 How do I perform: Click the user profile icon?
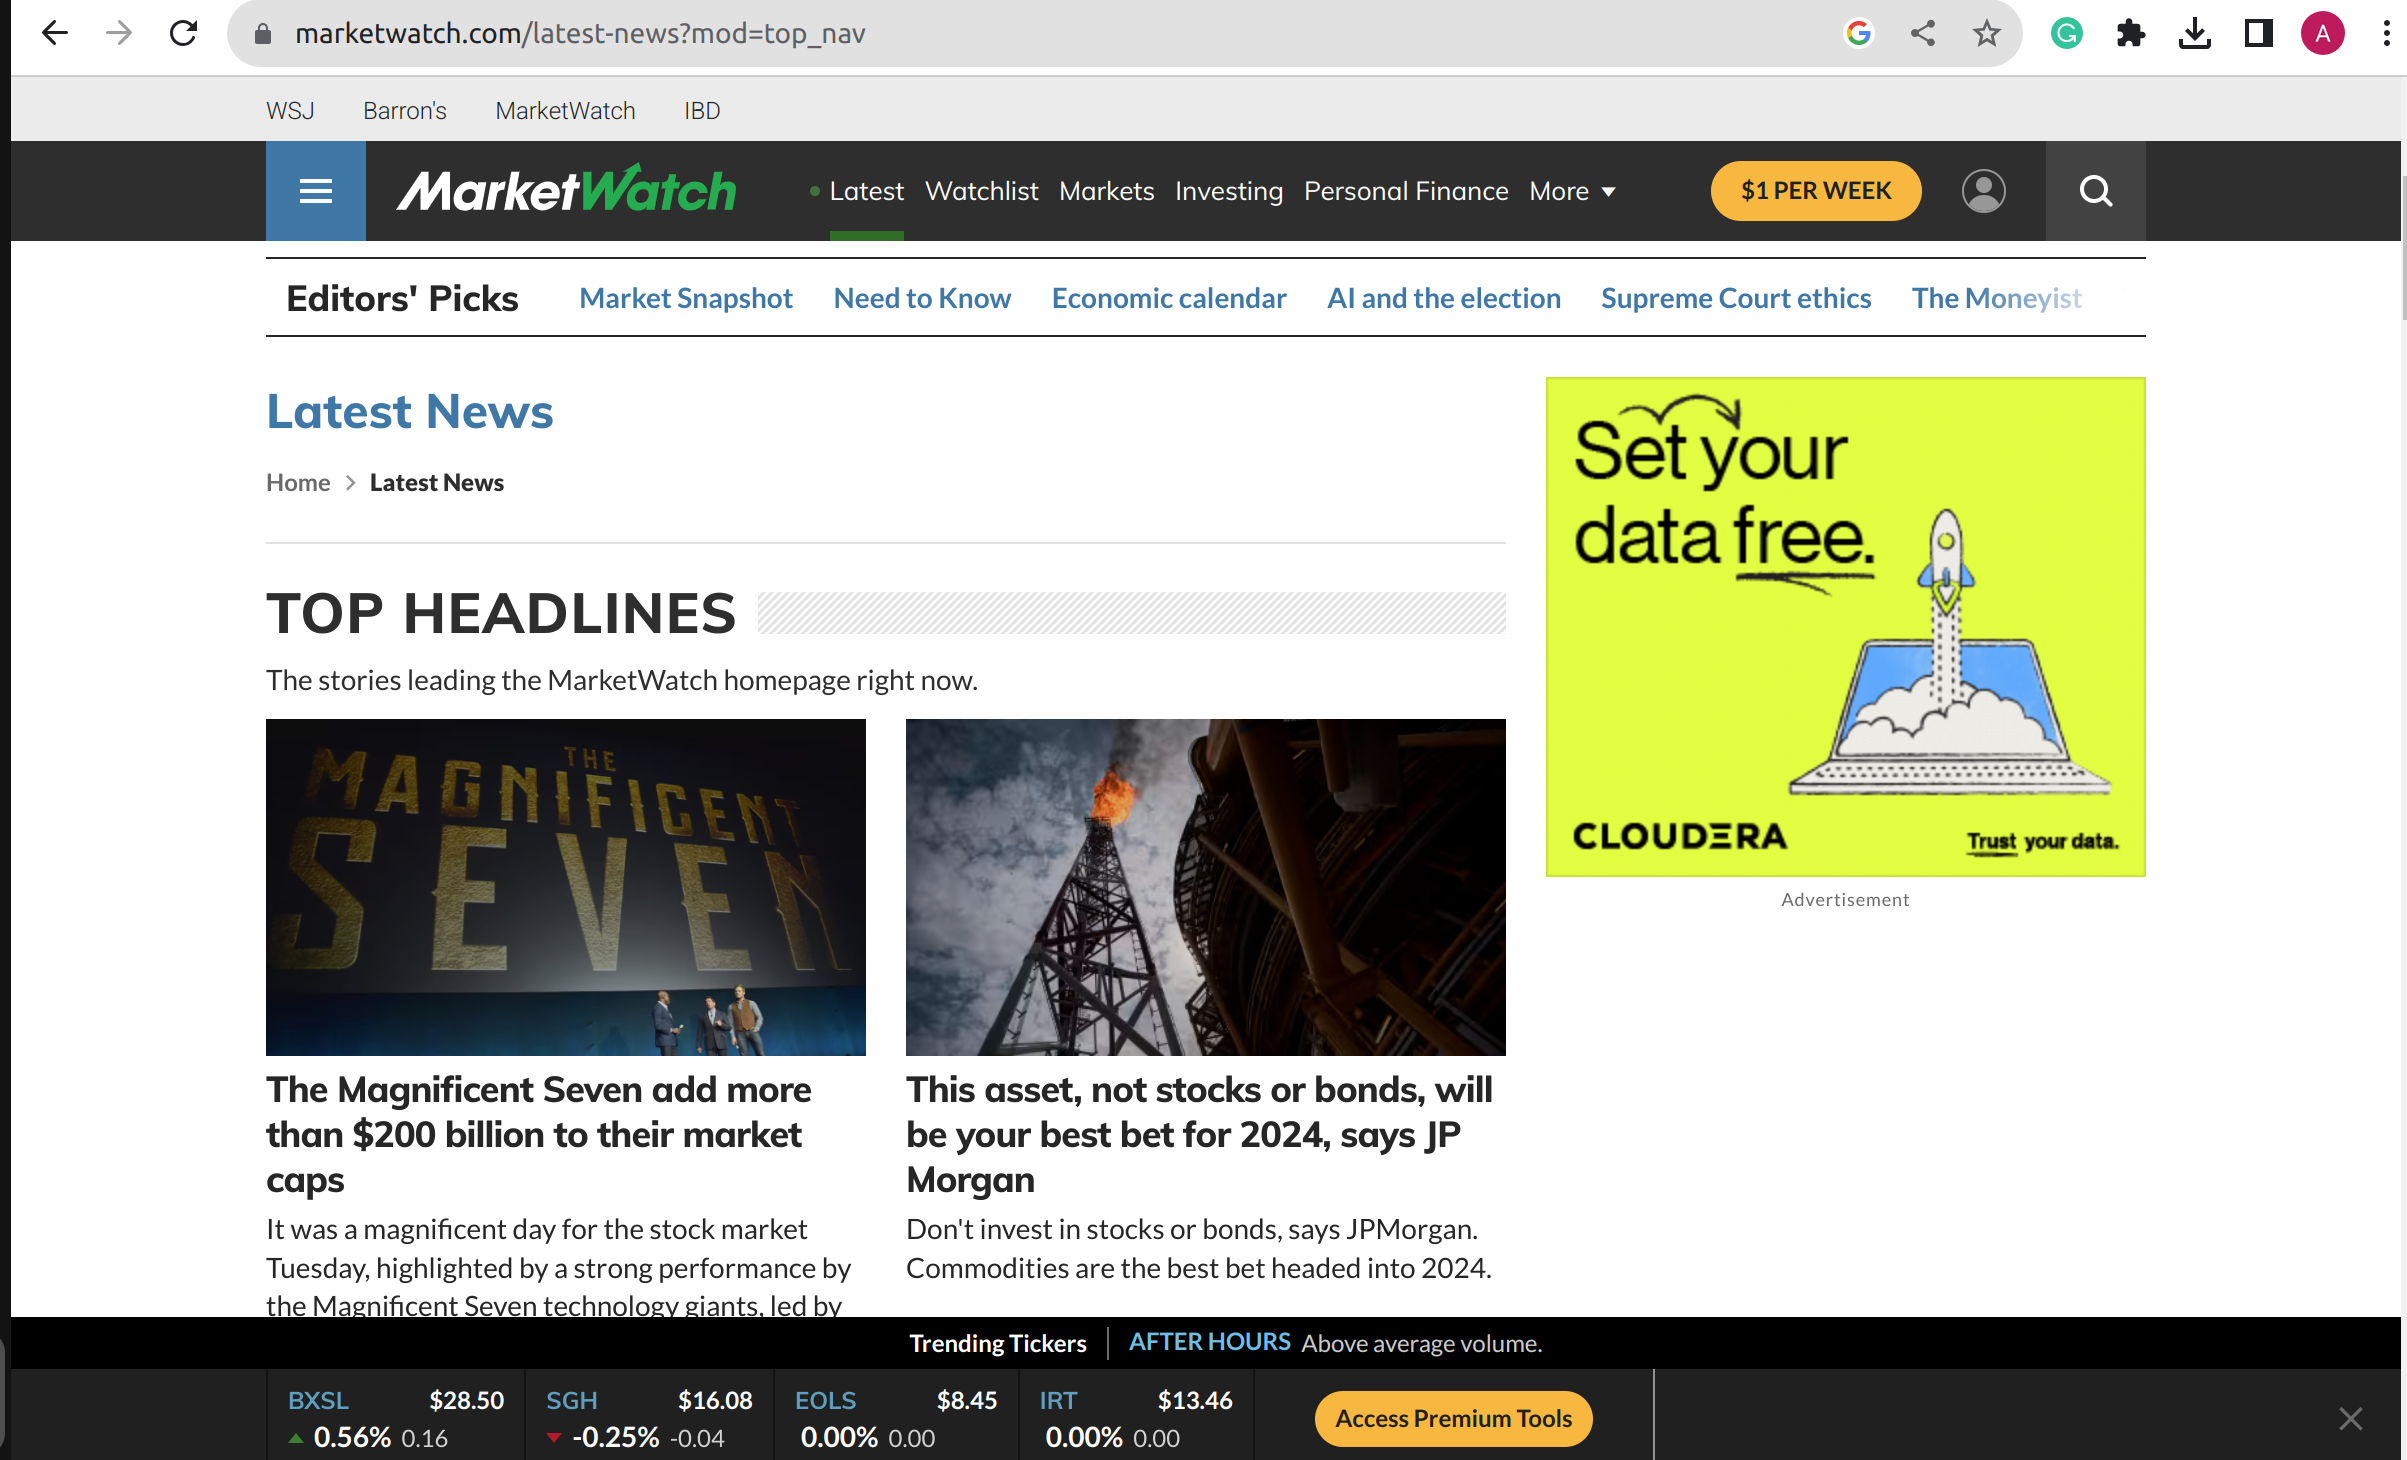point(1986,191)
